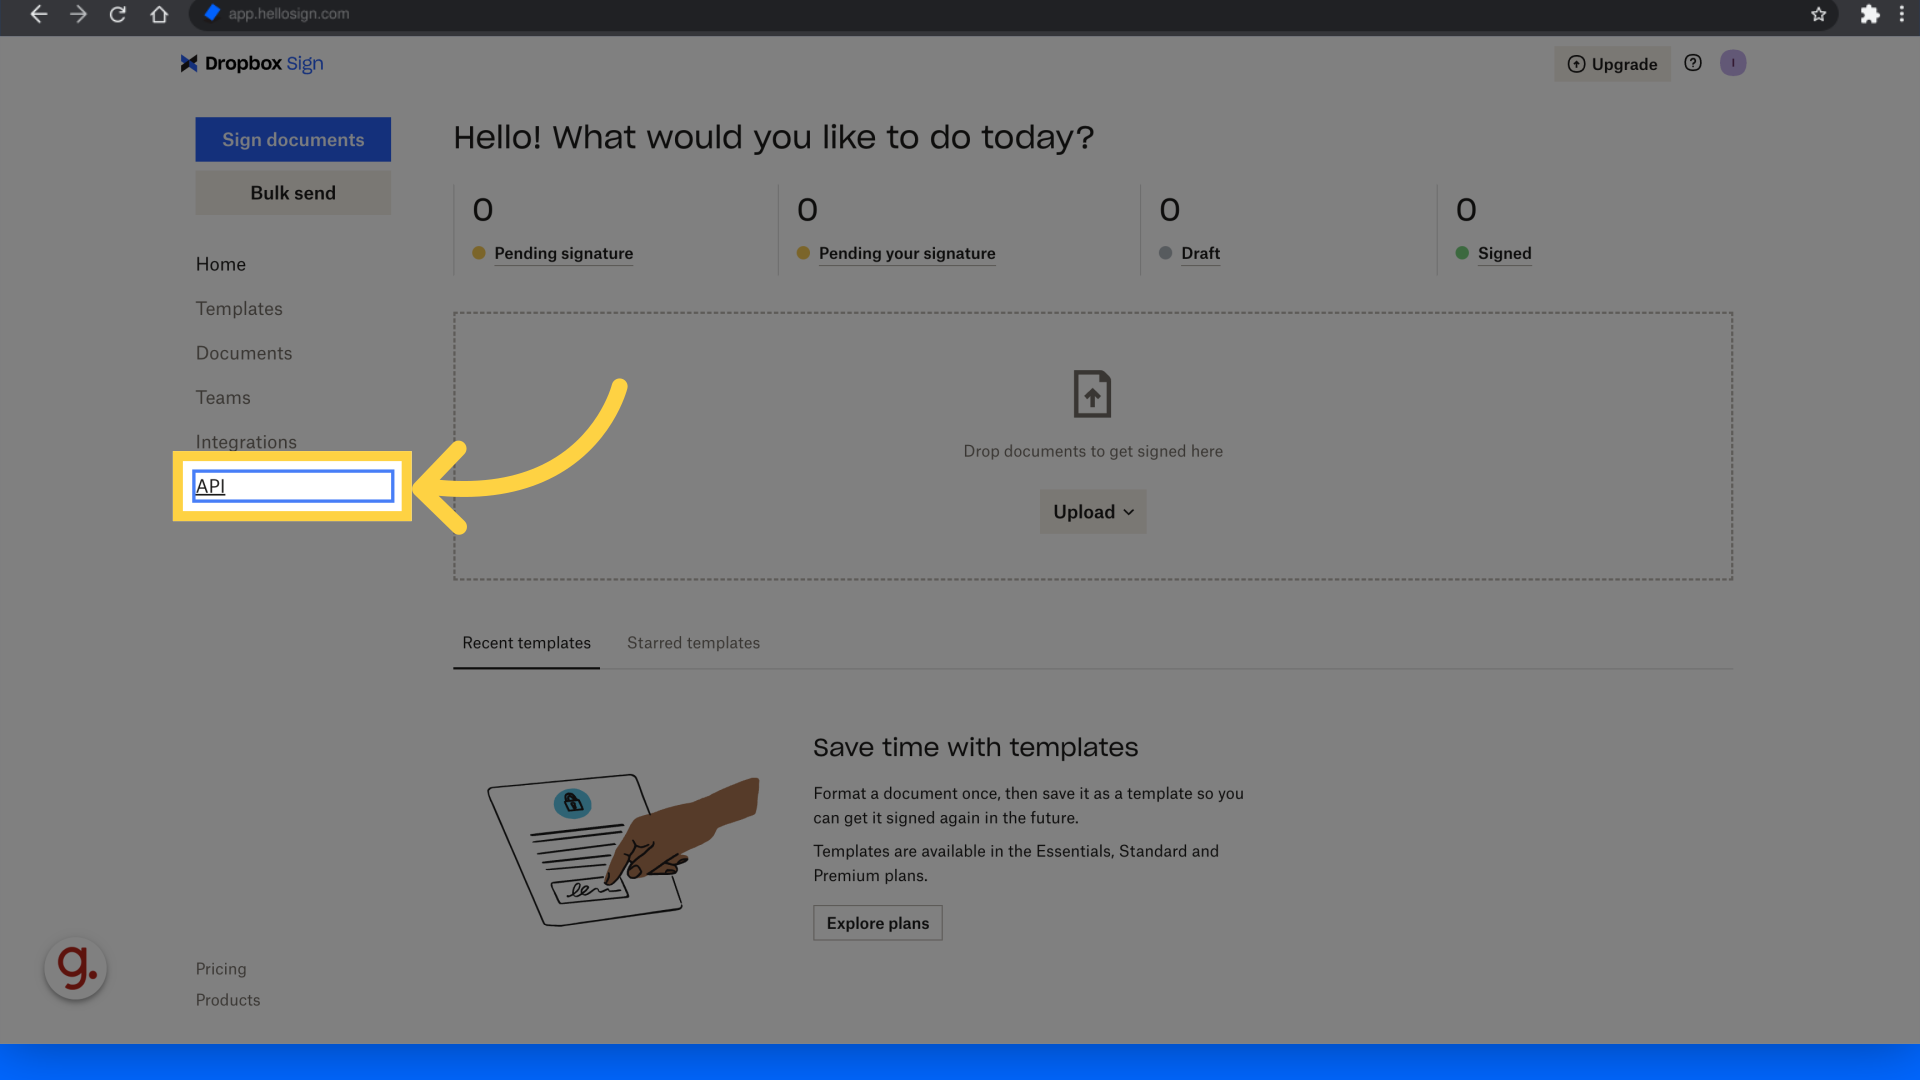This screenshot has height=1080, width=1920.
Task: Open the browser three-dot menu
Action: [x=1903, y=15]
